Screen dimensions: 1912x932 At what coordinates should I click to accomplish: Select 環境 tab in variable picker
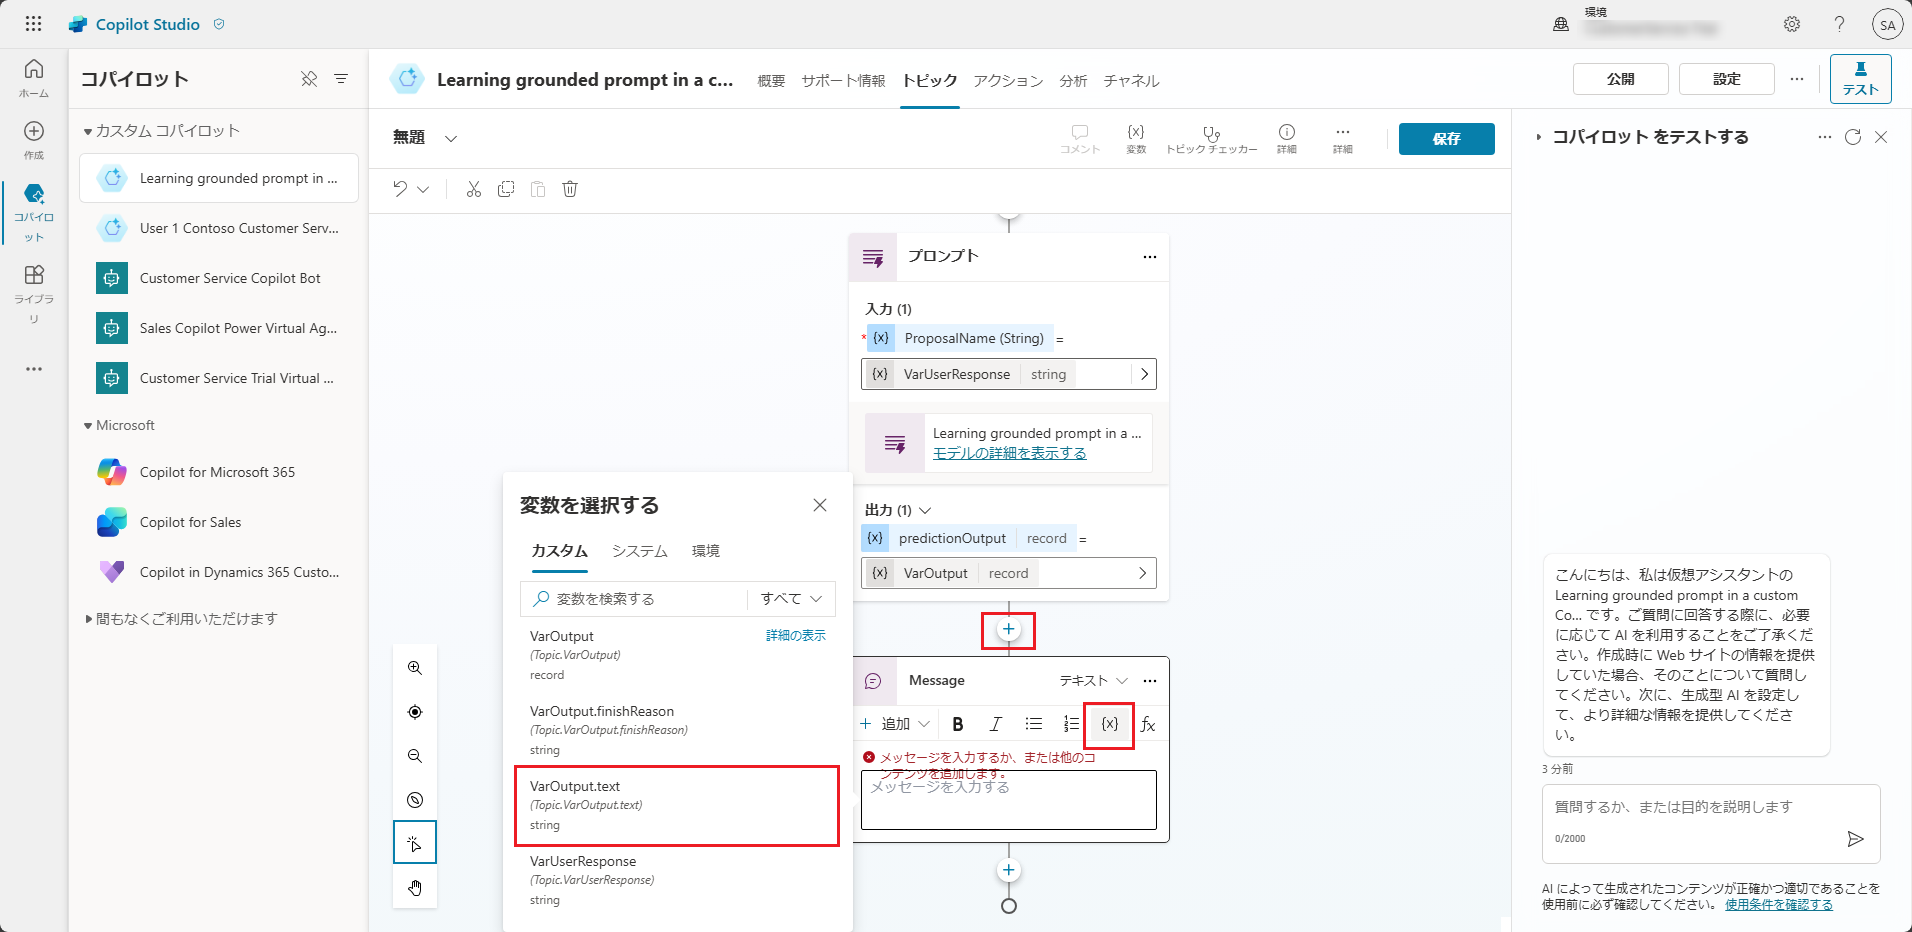706,551
